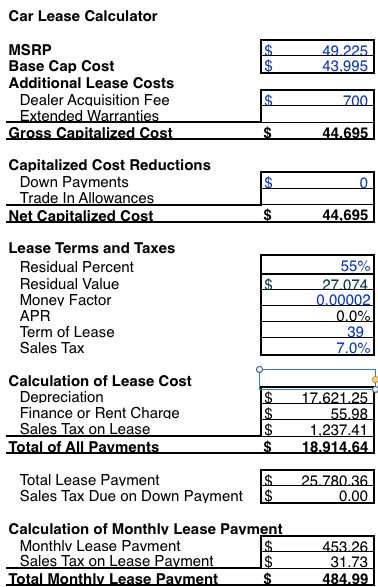378x587 pixels.
Task: Click the MSRP label
Action: tap(30, 49)
